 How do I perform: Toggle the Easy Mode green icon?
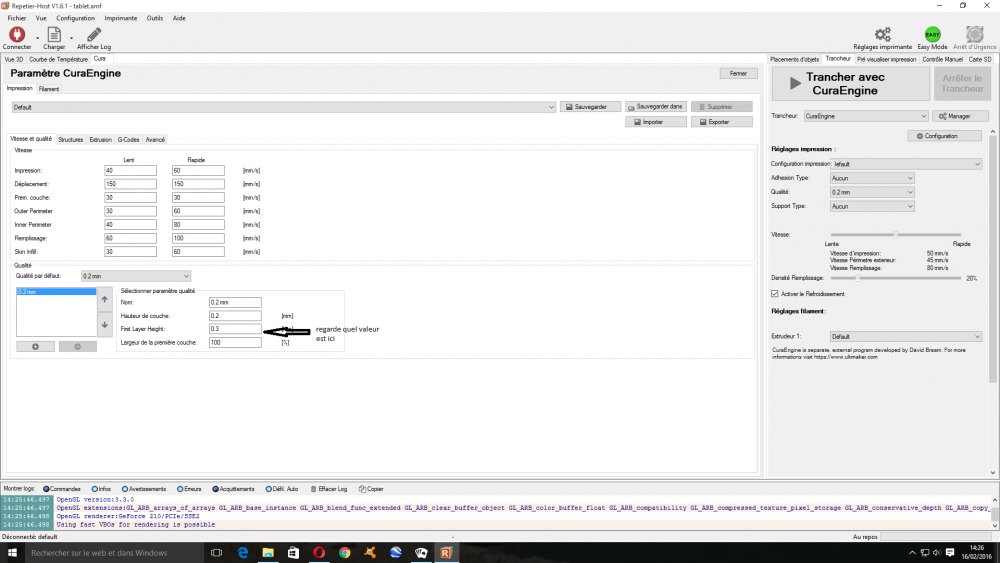click(932, 34)
